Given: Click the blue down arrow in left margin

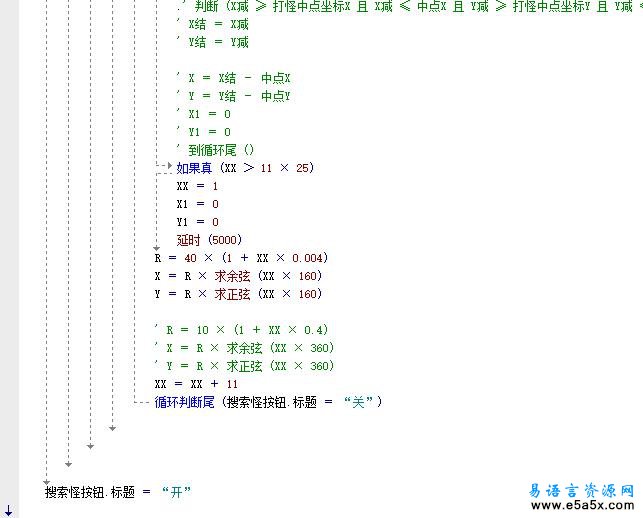Looking at the screenshot, I should coord(8,511).
